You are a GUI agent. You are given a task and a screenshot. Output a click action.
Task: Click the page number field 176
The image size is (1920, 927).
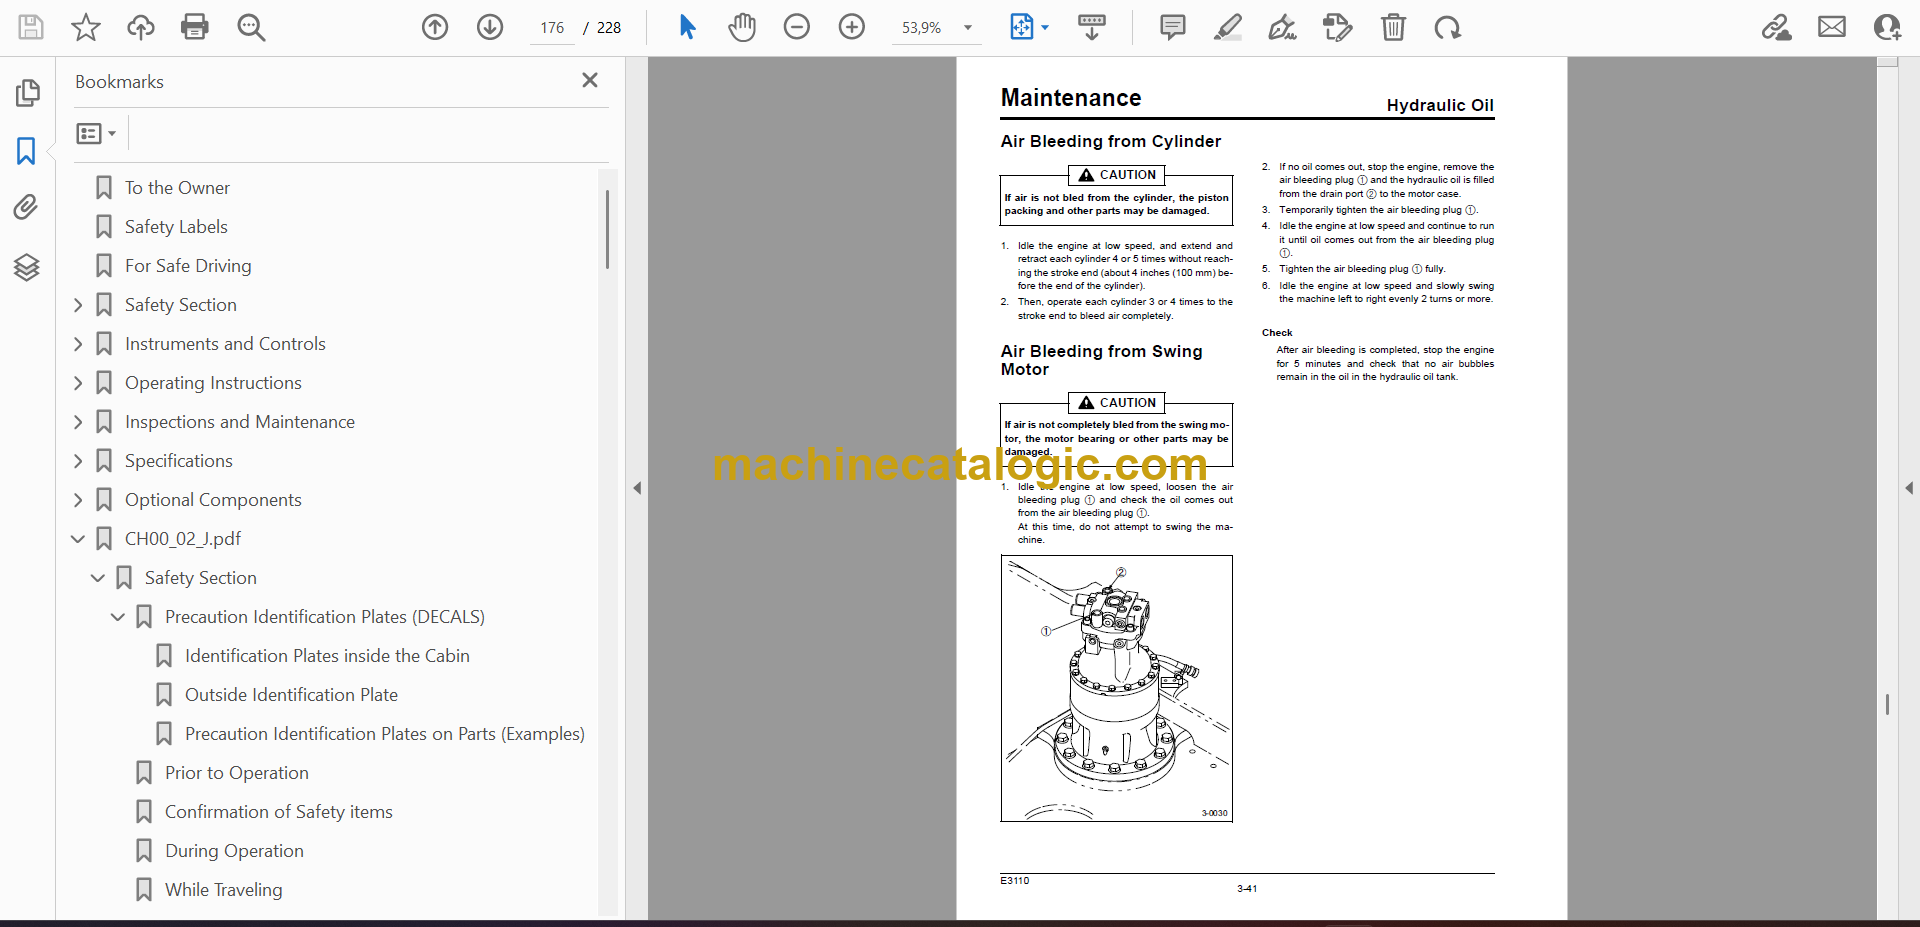point(552,28)
